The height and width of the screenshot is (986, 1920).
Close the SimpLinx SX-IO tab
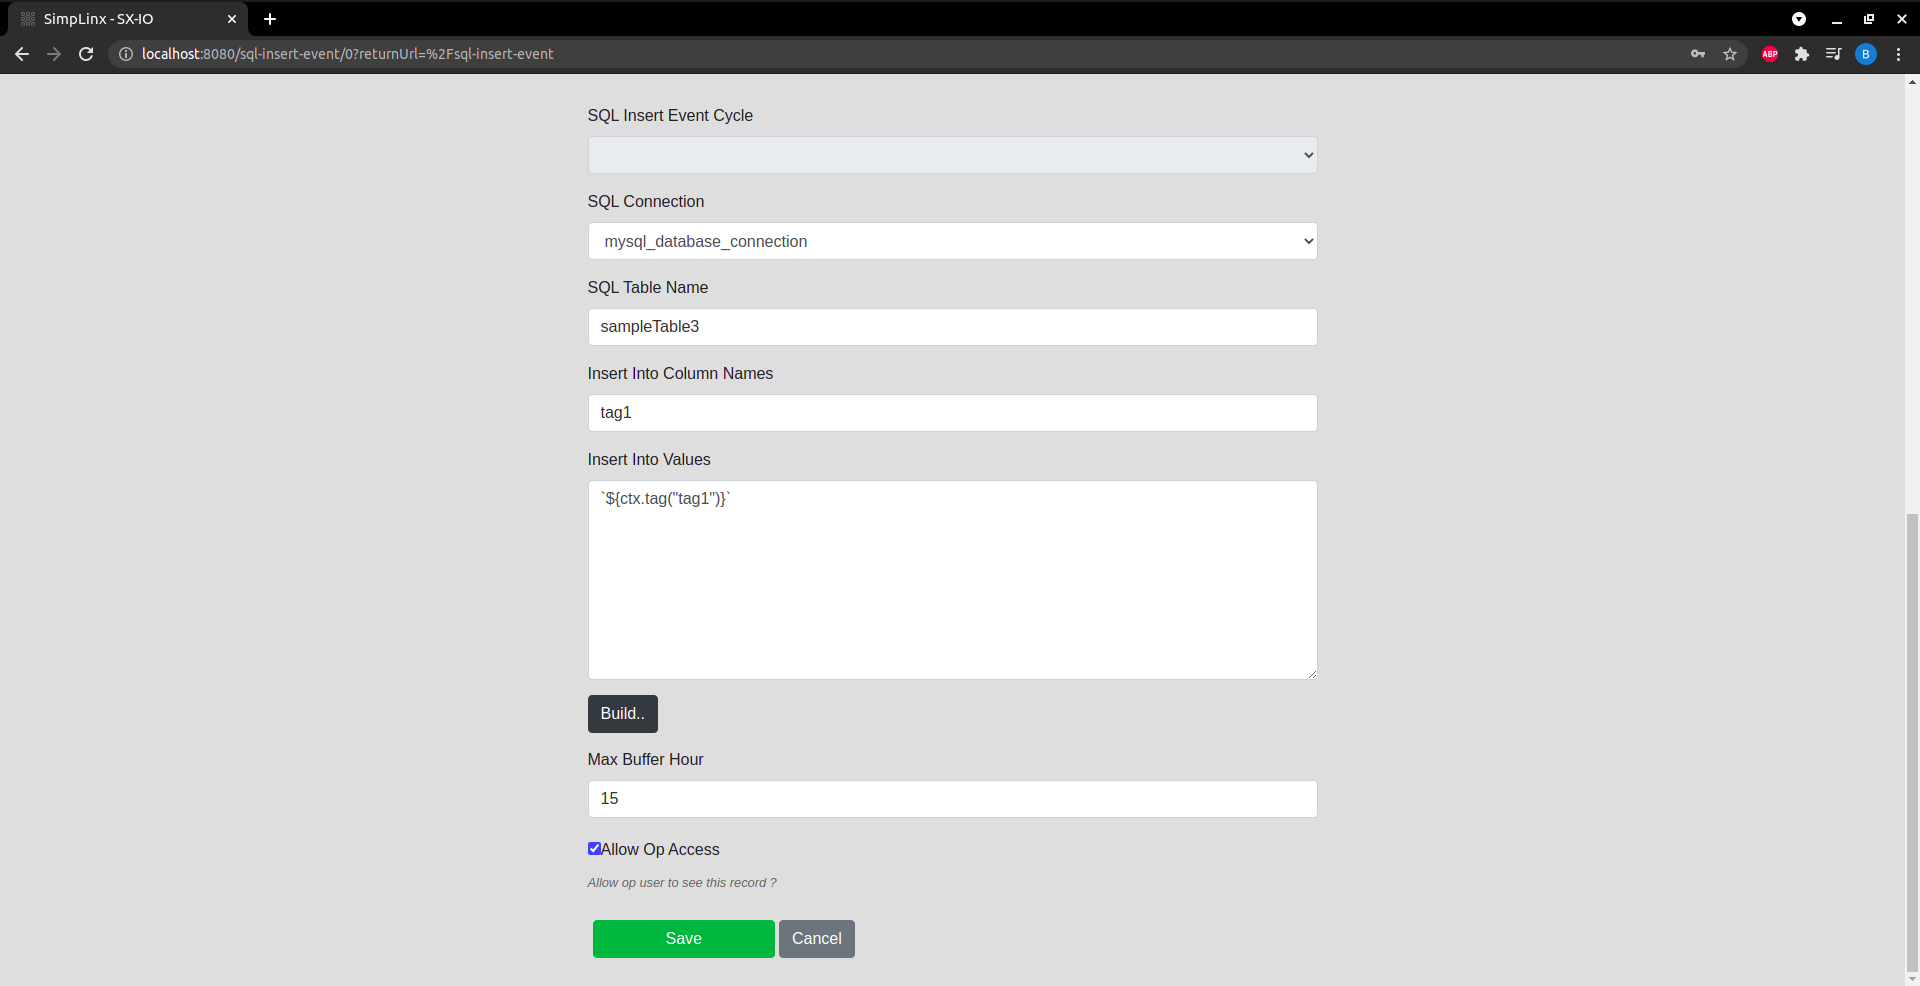(232, 19)
